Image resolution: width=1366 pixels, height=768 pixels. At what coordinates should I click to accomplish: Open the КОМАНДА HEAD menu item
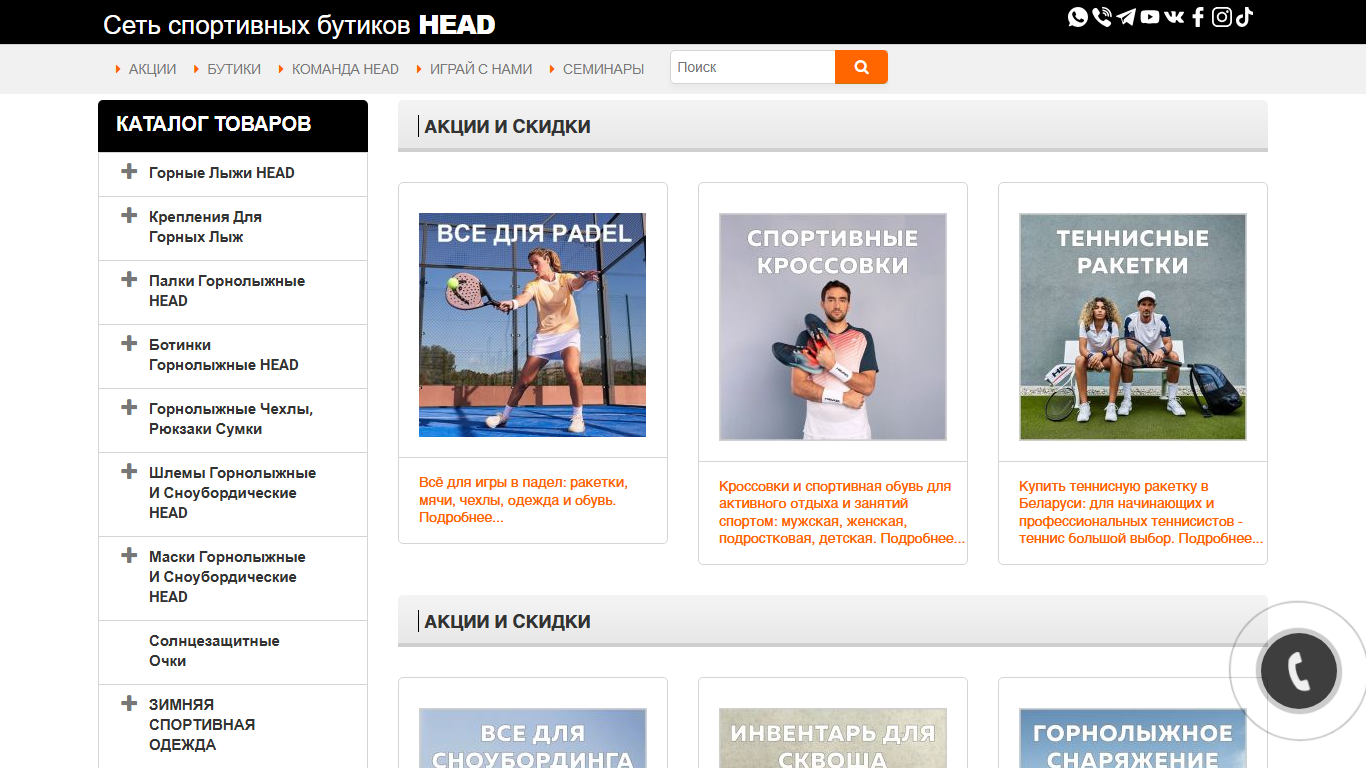[345, 69]
